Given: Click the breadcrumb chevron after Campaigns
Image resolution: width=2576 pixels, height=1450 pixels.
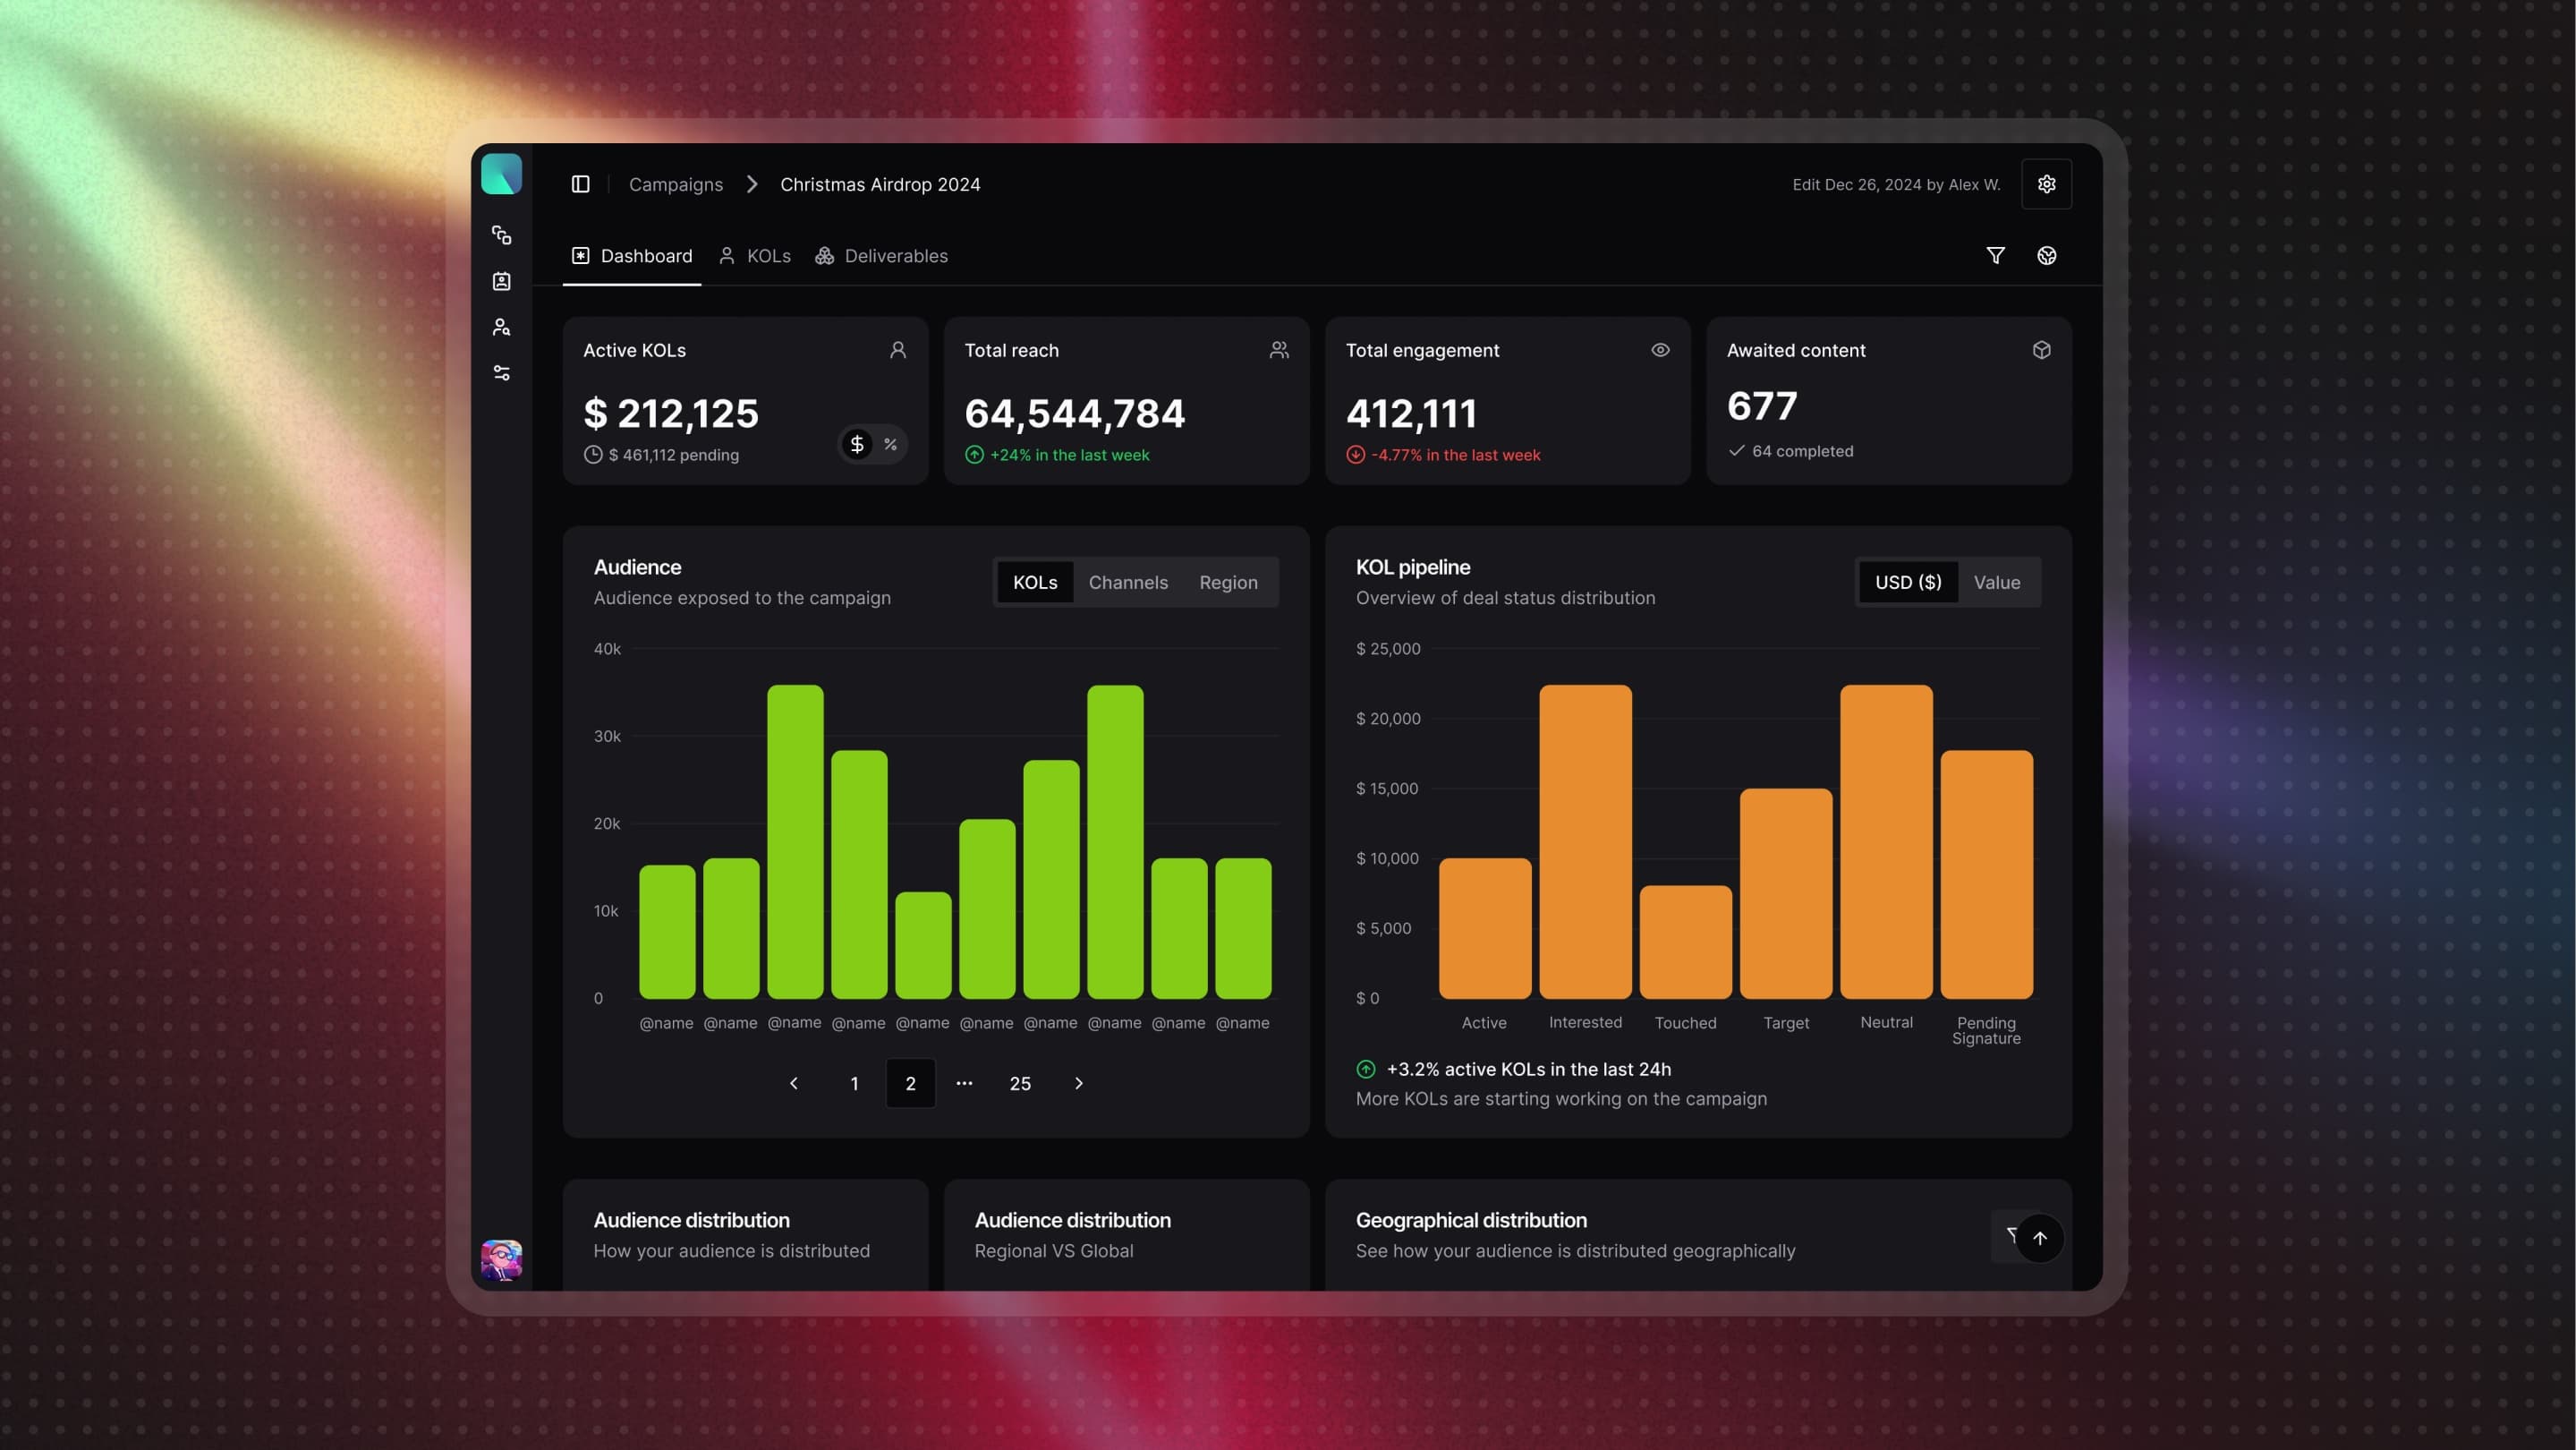Looking at the screenshot, I should click(752, 184).
